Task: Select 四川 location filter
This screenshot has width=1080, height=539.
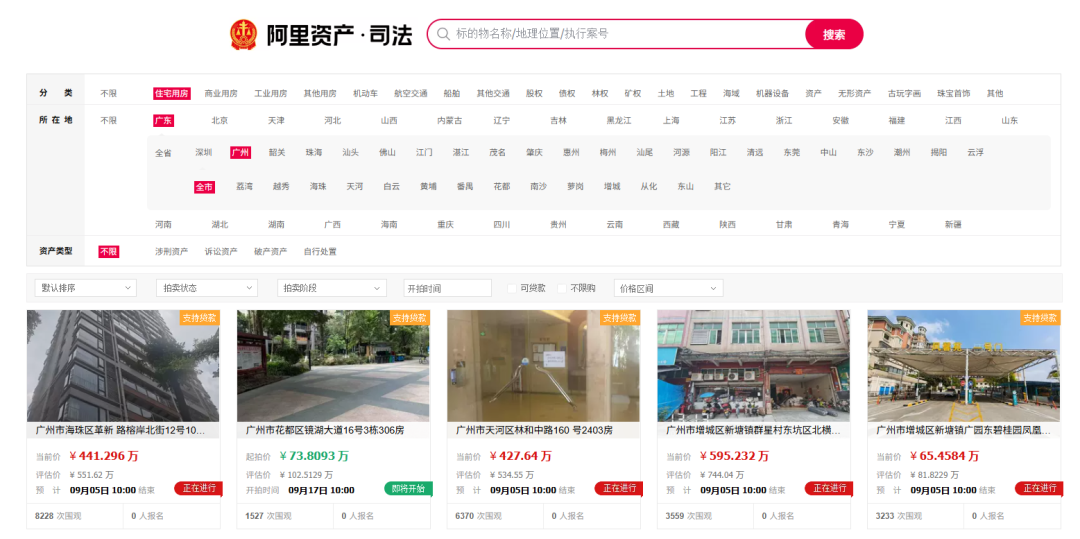Action: (502, 224)
